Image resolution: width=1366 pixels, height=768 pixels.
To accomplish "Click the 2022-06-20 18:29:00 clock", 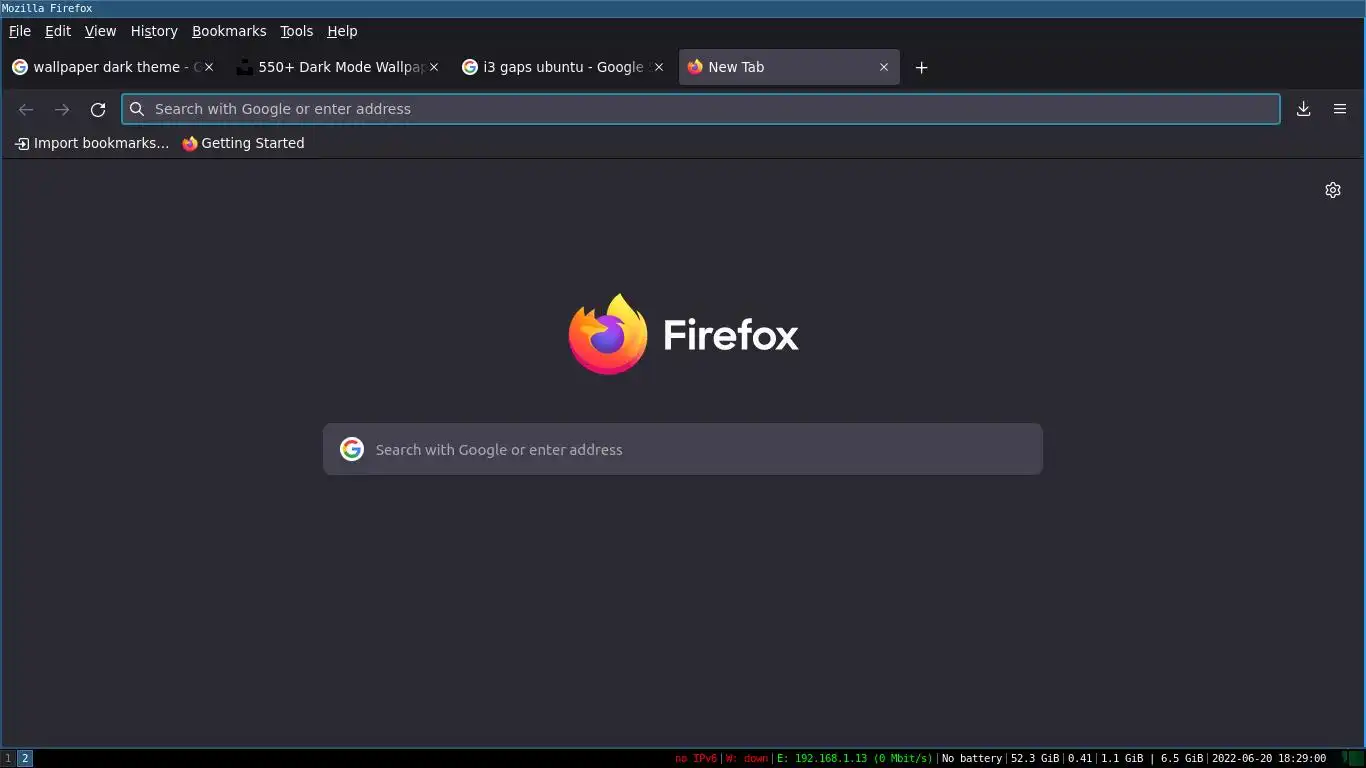I will point(1269,759).
